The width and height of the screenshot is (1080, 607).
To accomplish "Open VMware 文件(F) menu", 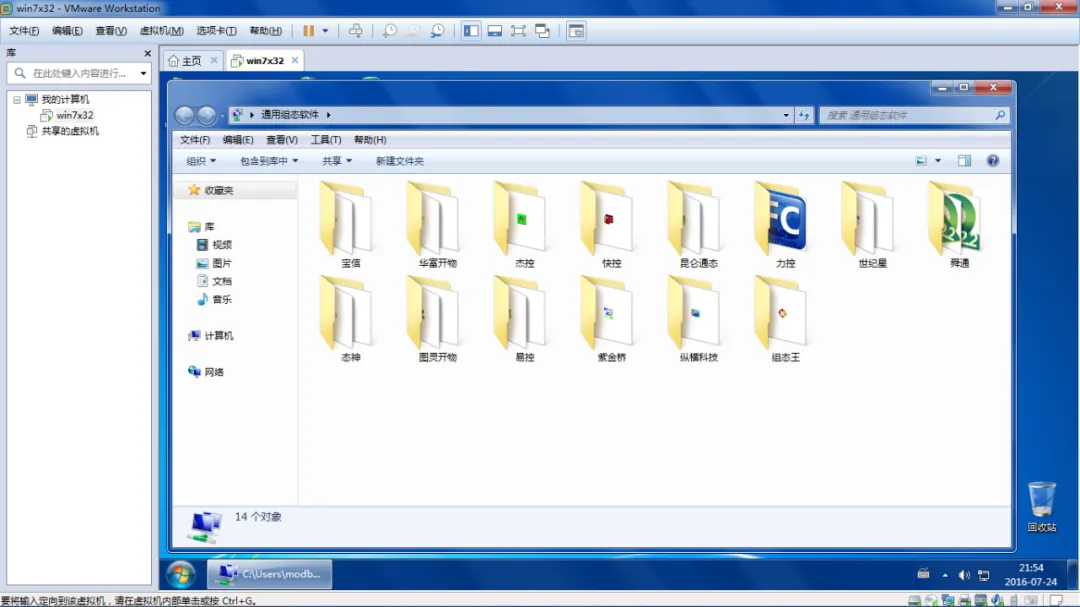I will (24, 30).
